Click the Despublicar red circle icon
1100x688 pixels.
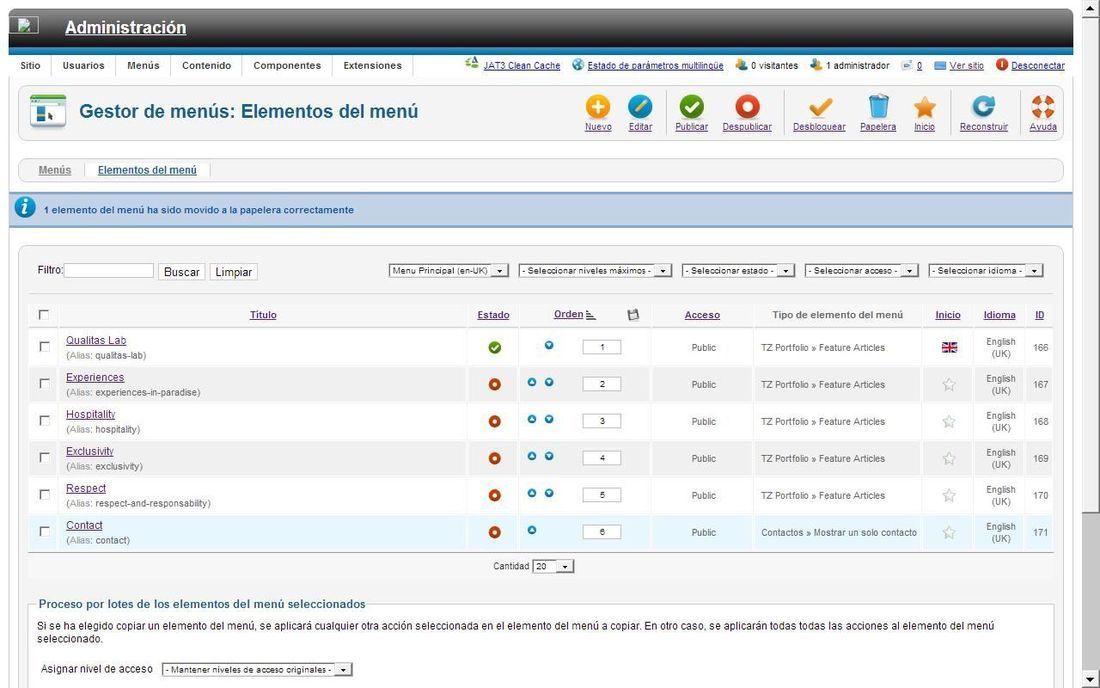tap(747, 107)
